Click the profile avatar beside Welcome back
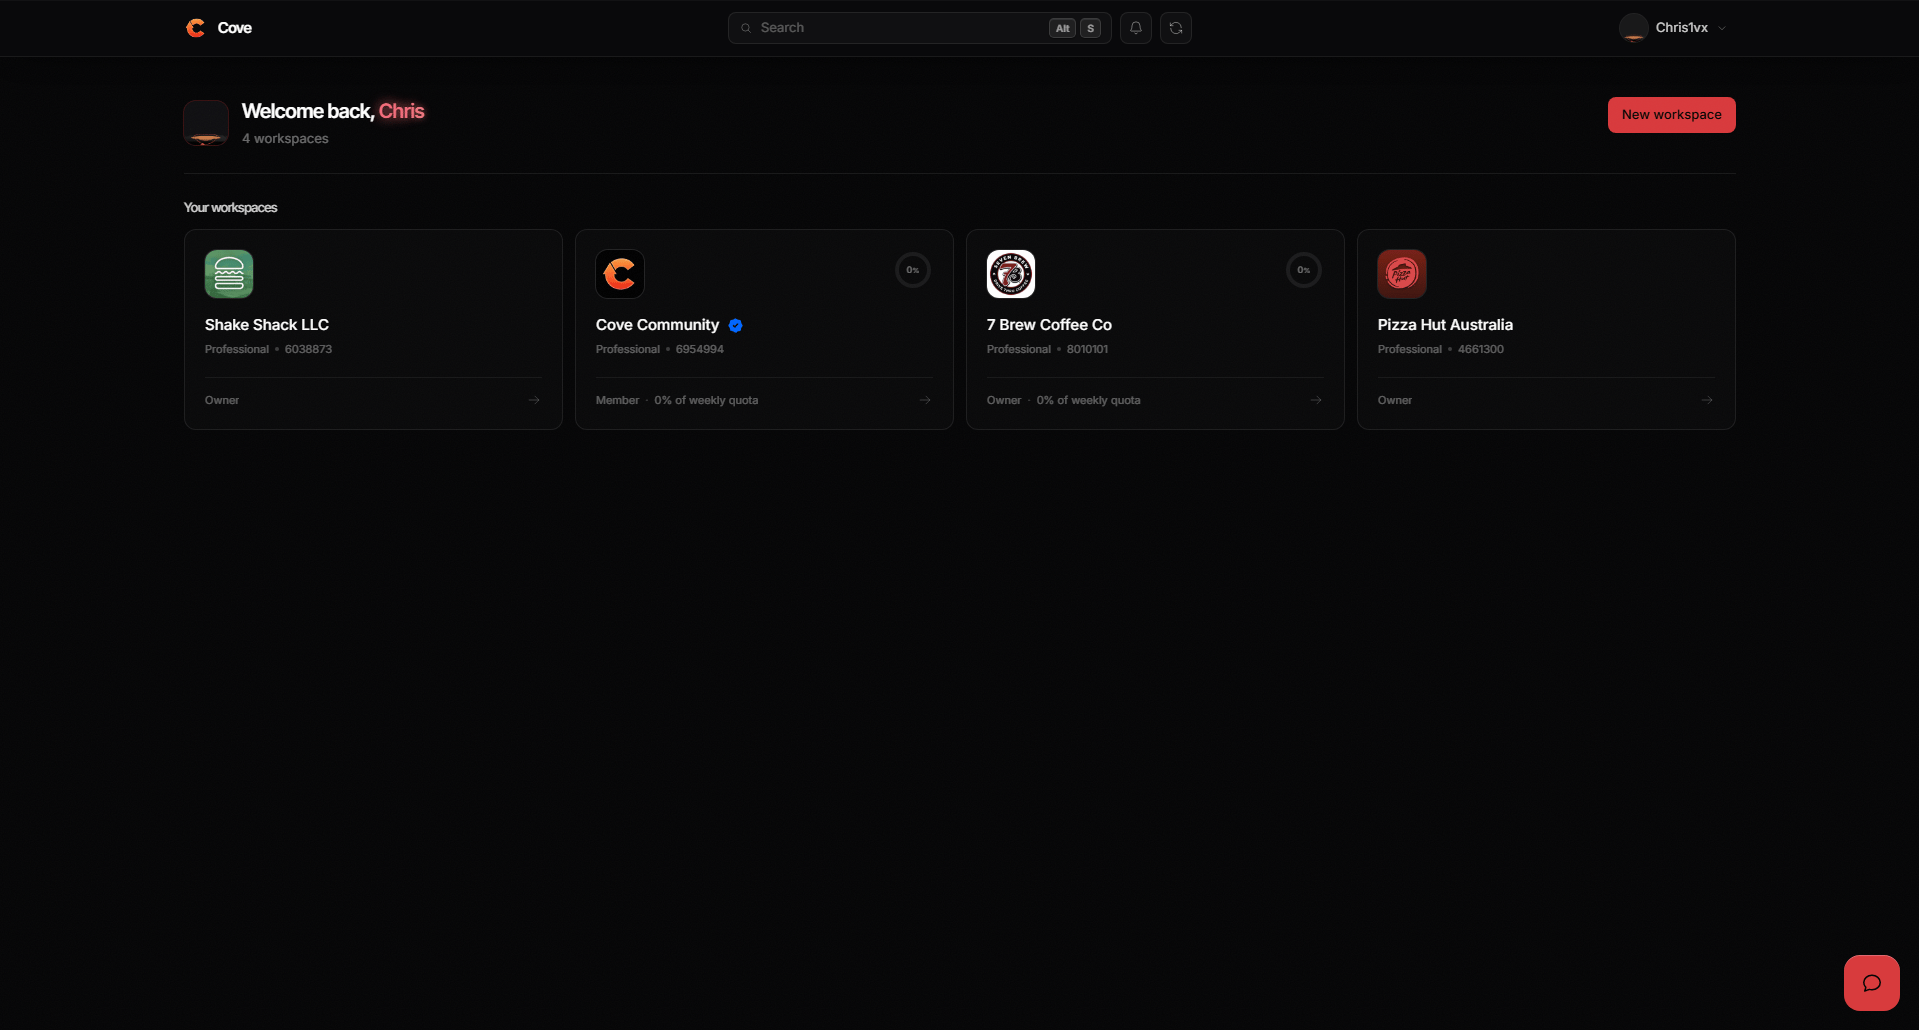Viewport: 1919px width, 1030px height. coord(206,123)
